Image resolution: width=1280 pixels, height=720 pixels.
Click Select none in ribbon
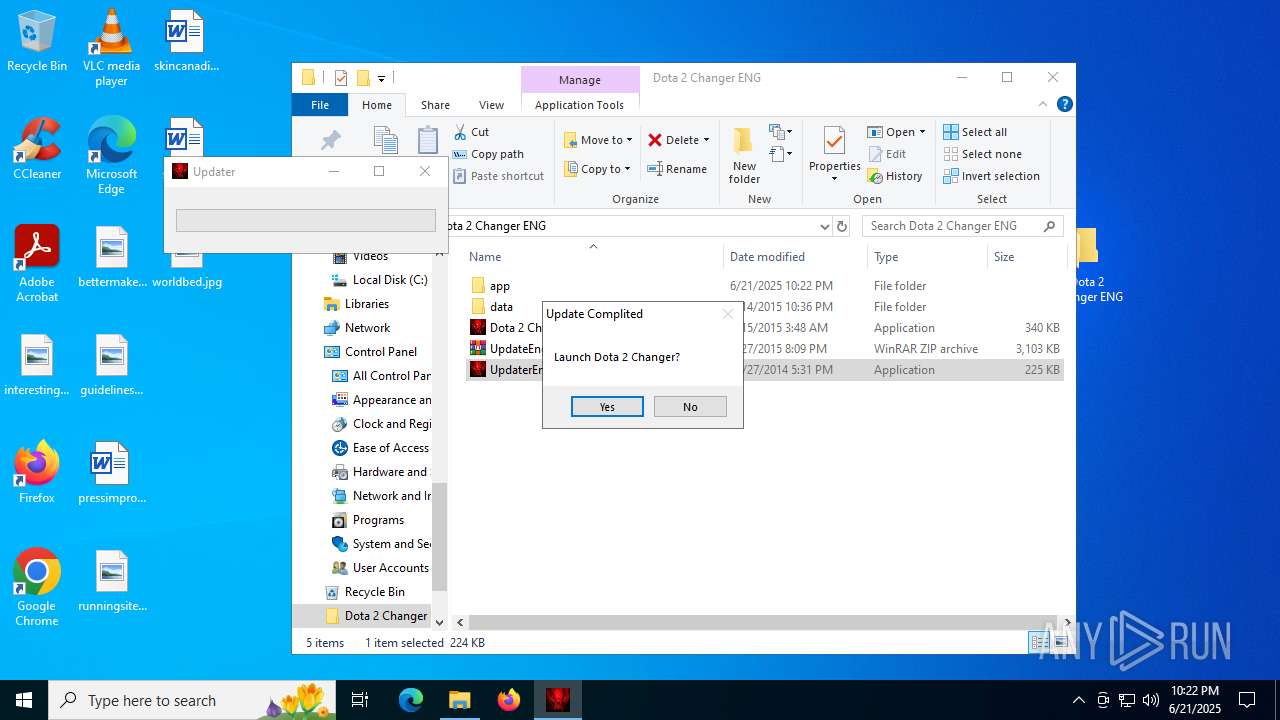[x=983, y=154]
